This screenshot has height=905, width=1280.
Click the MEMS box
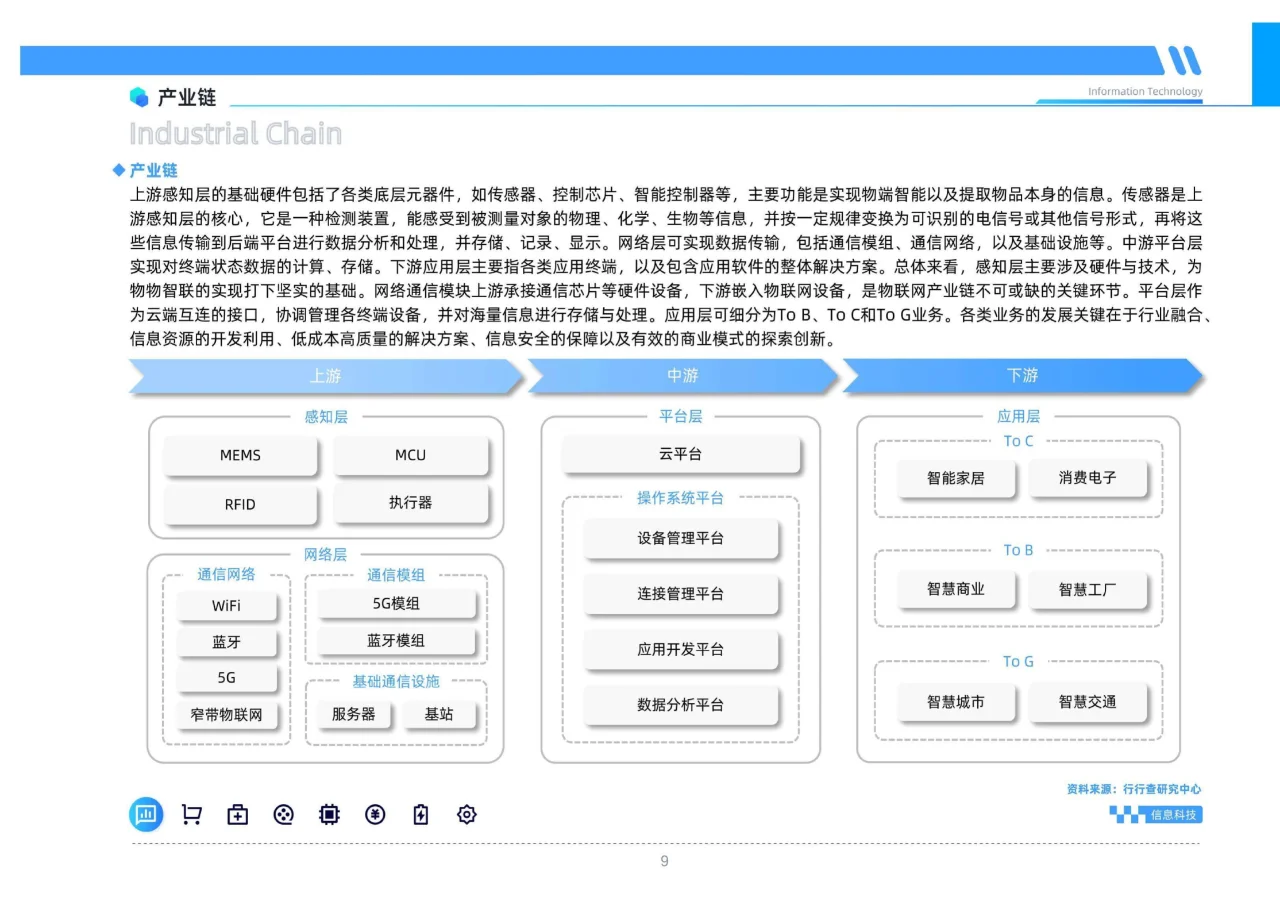[240, 456]
